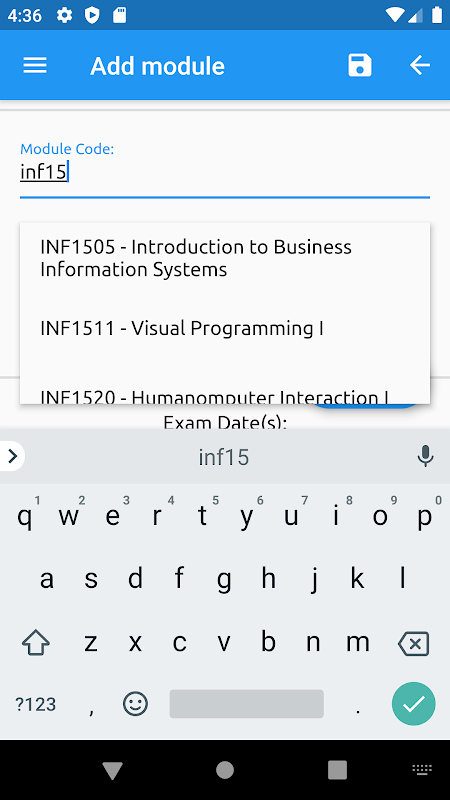Tap the keyboard backspace key
Viewport: 450px width, 800px height.
(x=413, y=644)
